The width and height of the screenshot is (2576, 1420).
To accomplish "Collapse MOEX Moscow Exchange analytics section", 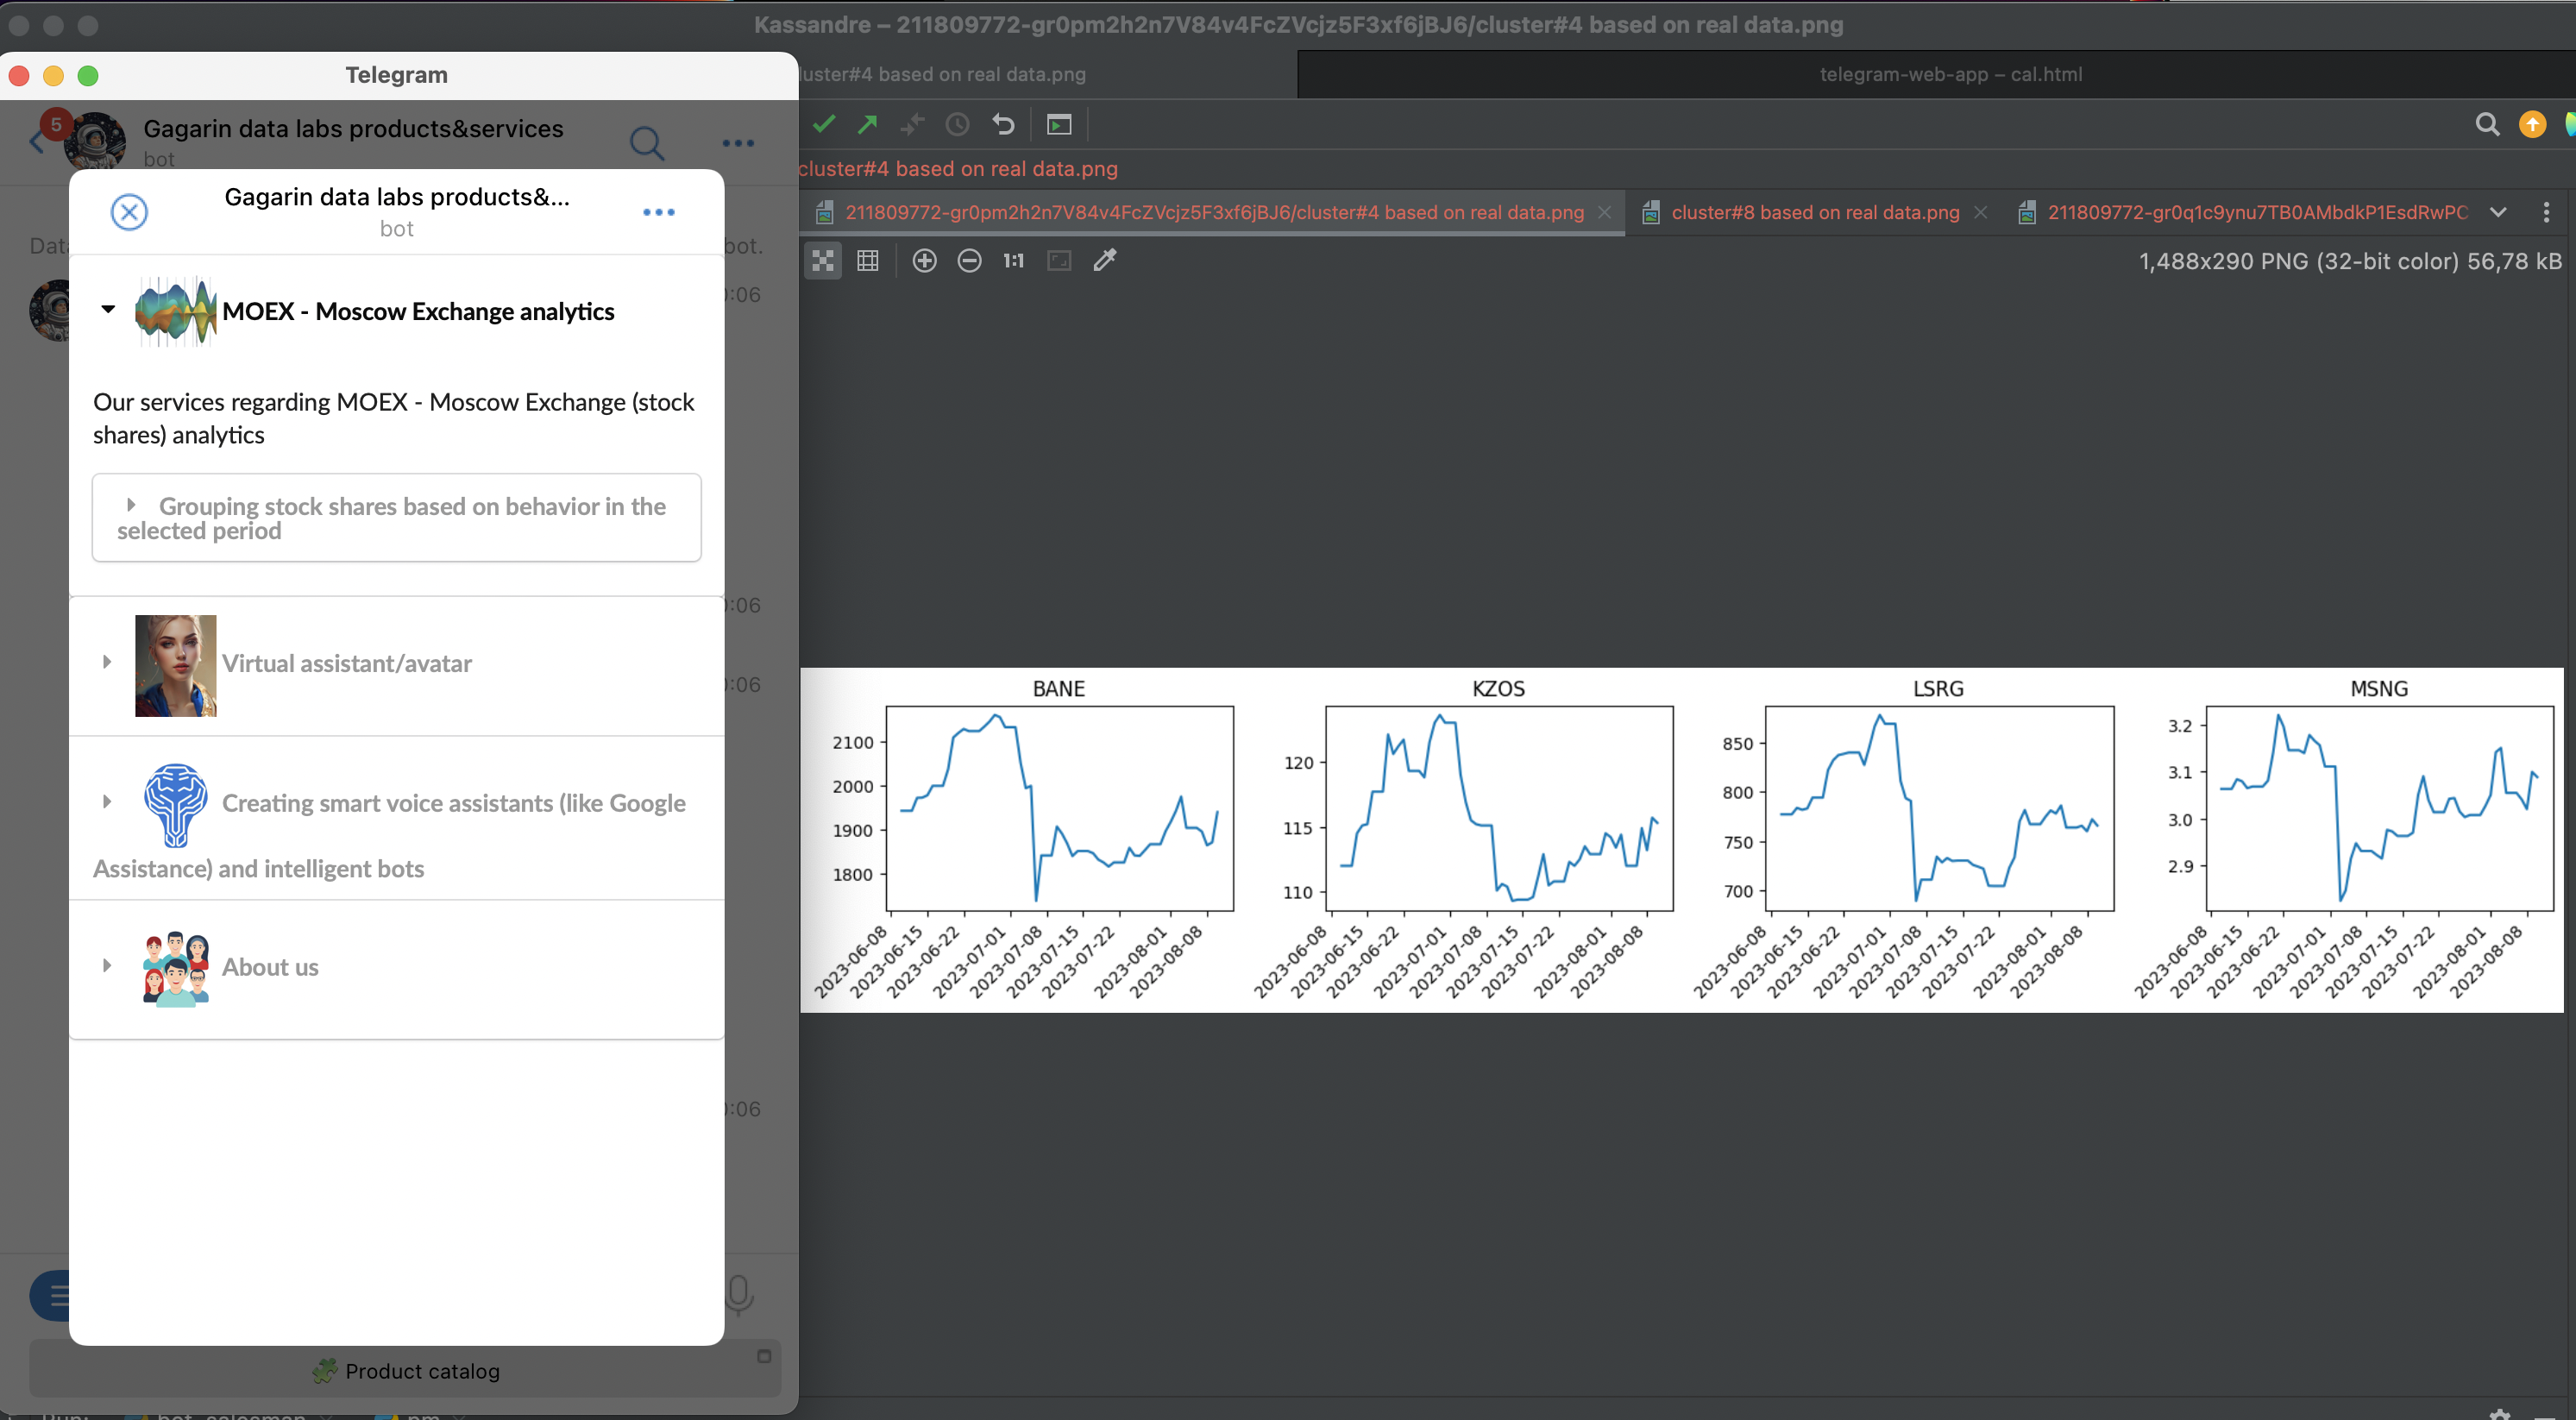I will [x=108, y=310].
